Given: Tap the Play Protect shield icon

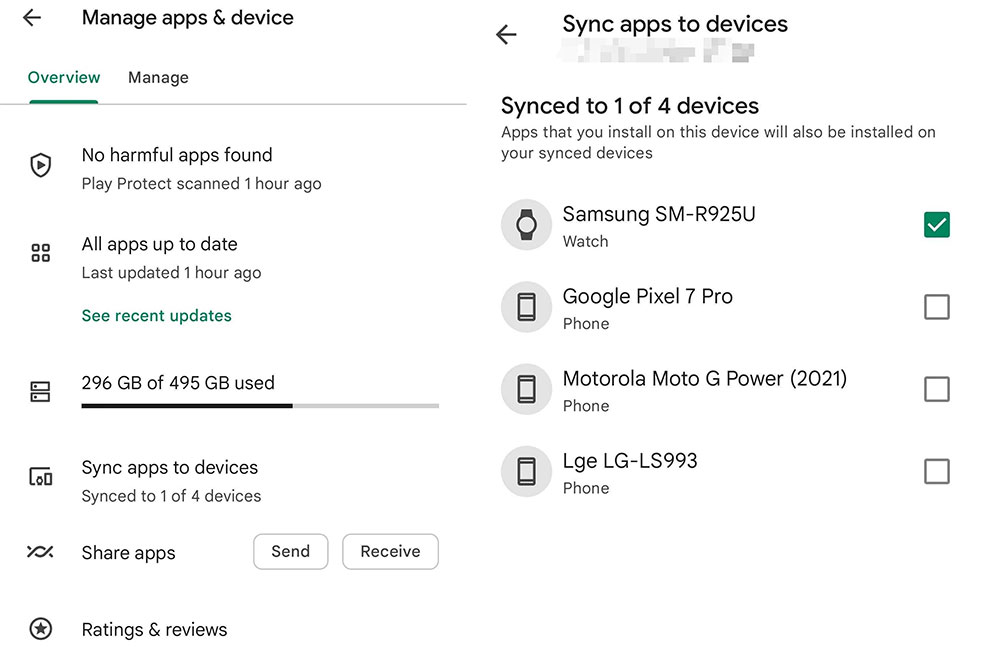Looking at the screenshot, I should point(40,166).
